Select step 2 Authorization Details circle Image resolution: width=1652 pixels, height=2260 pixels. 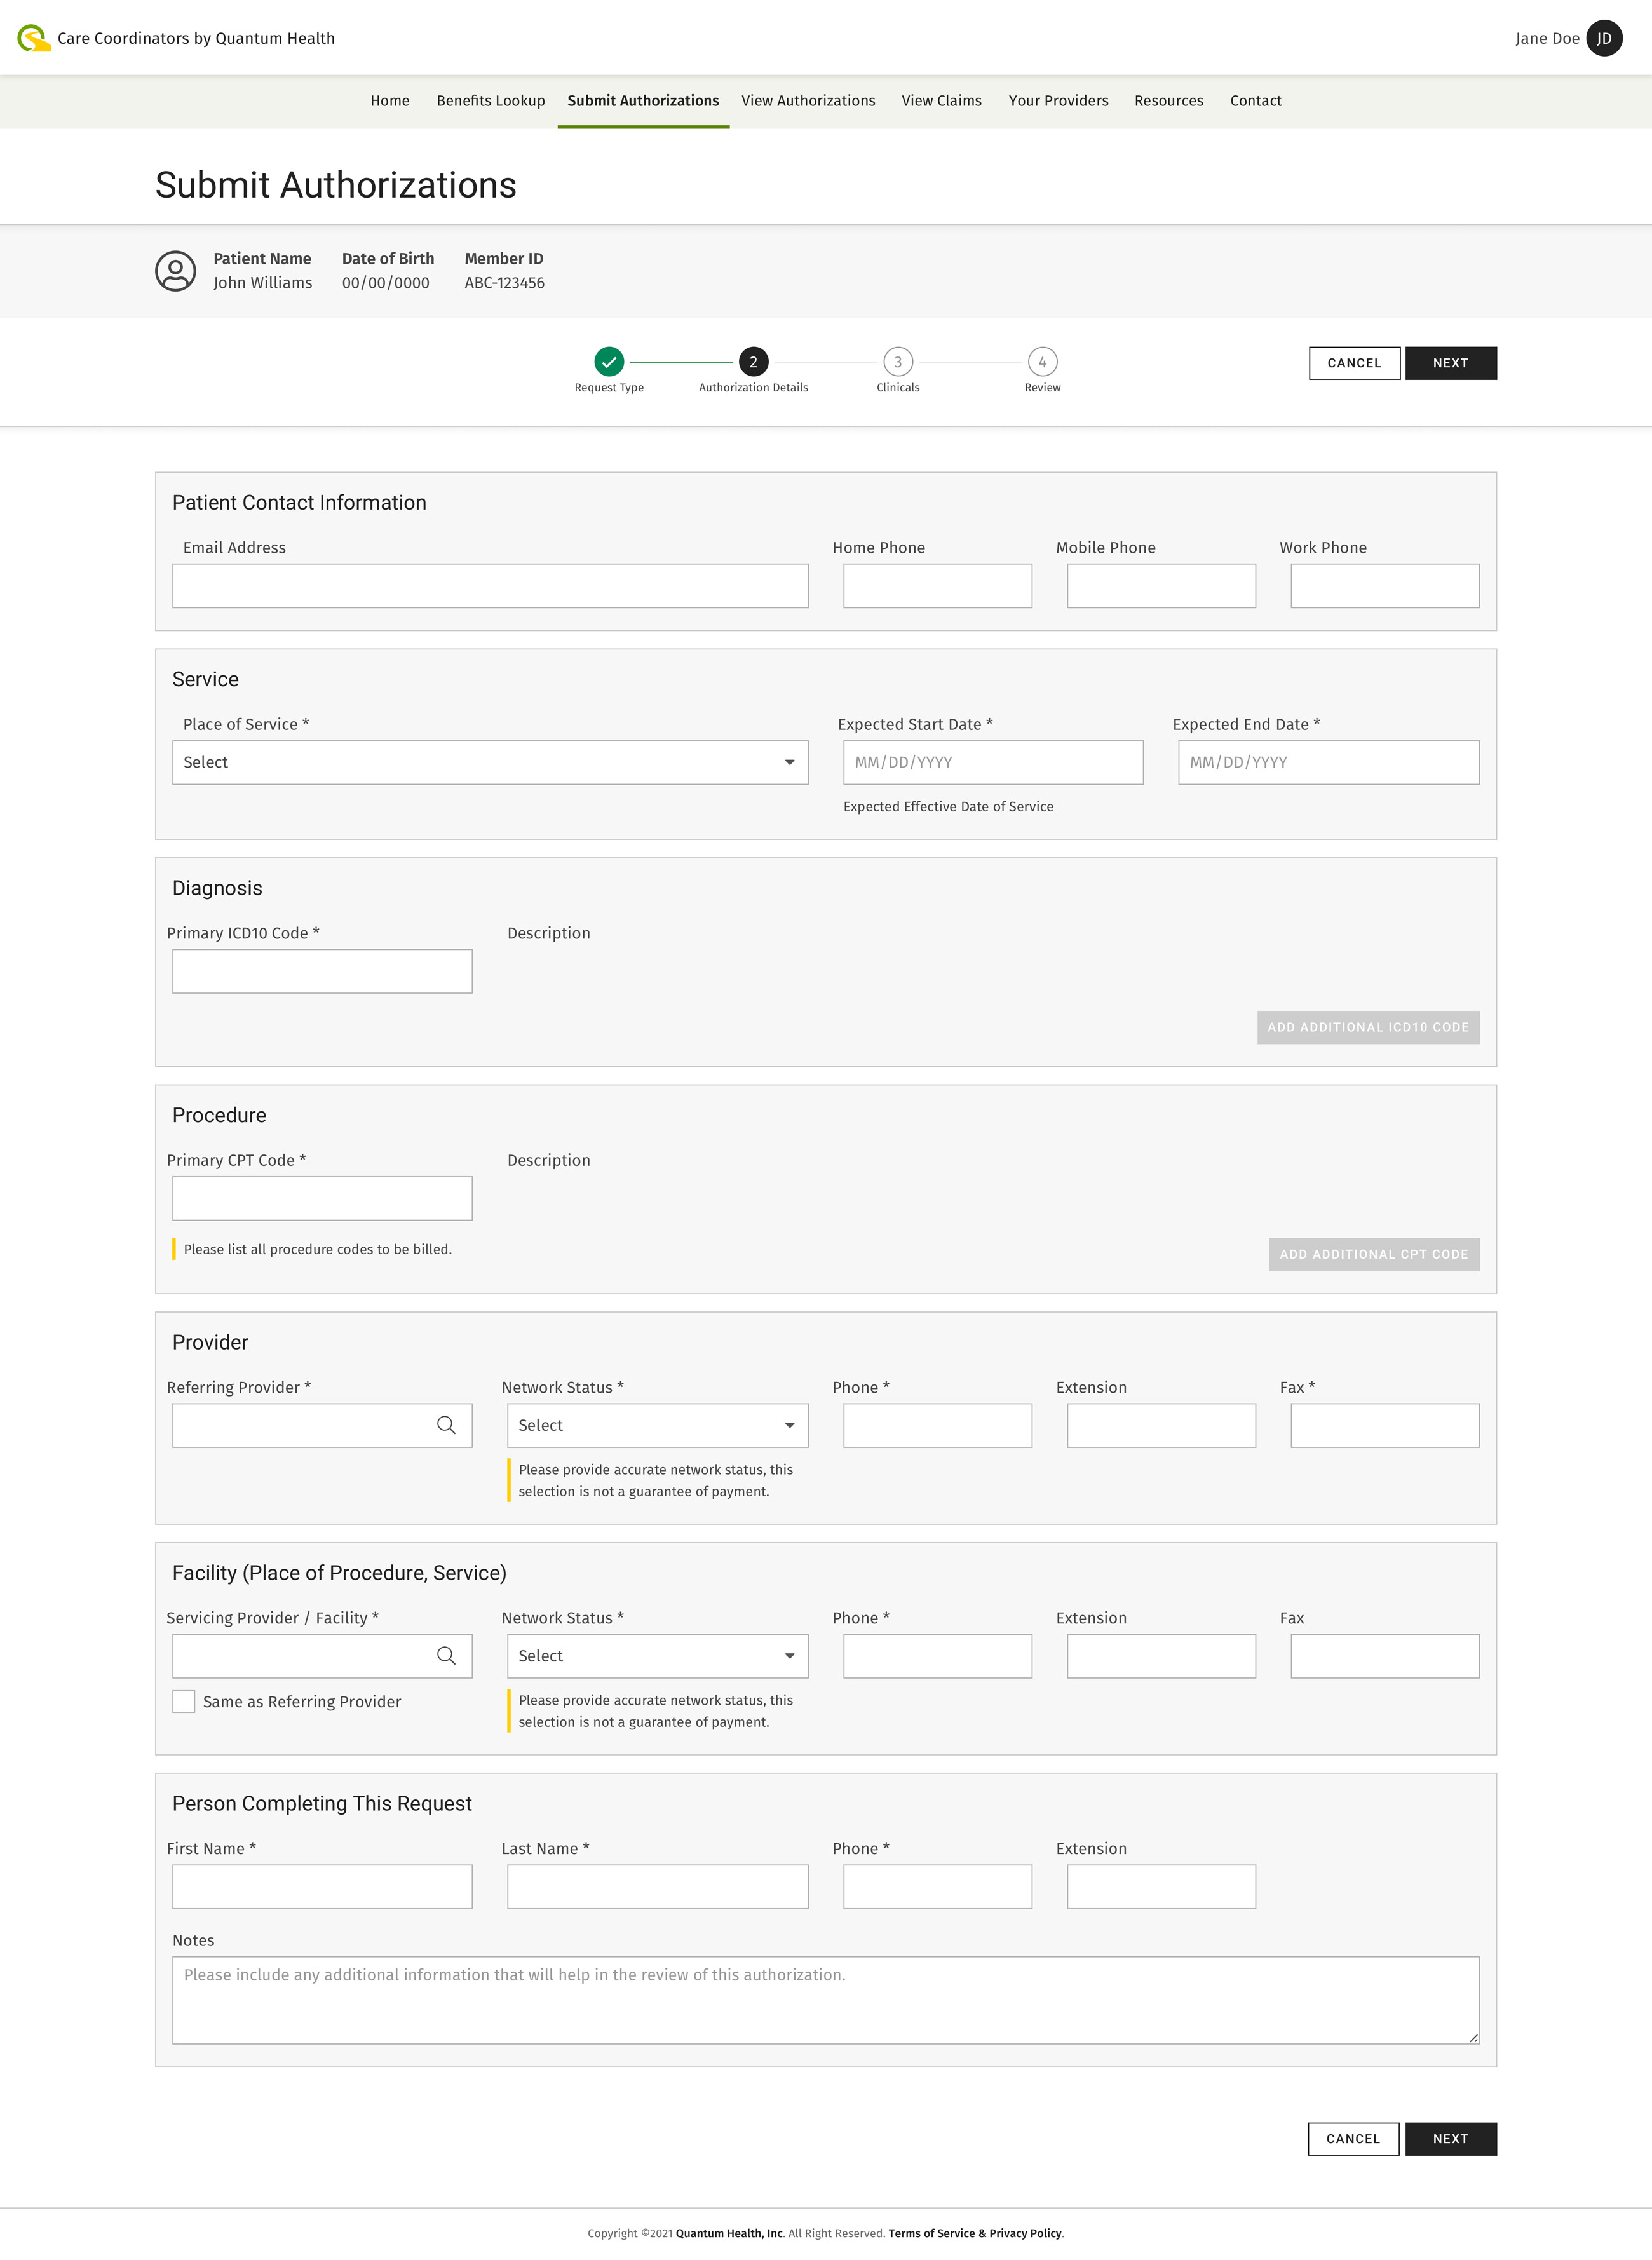click(x=753, y=362)
